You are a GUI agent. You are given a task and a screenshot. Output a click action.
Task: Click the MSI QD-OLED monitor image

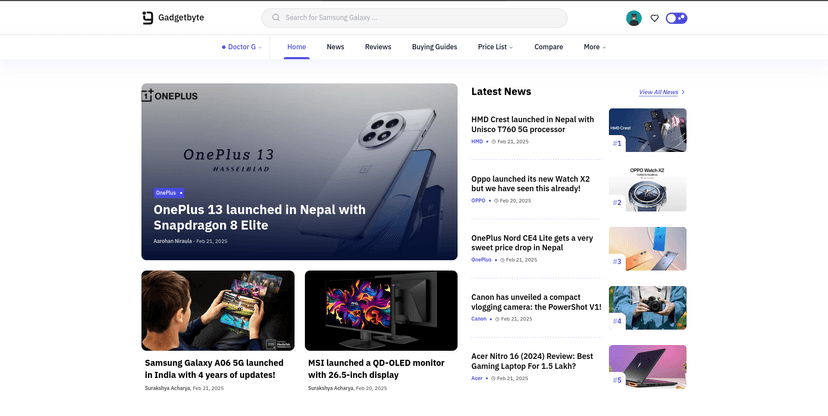point(381,309)
